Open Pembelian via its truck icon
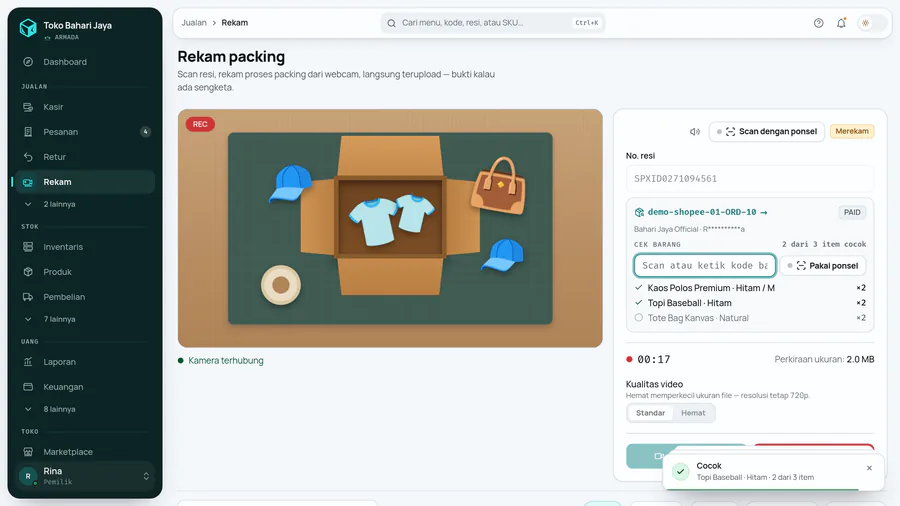Image resolution: width=900 pixels, height=506 pixels. (x=28, y=297)
